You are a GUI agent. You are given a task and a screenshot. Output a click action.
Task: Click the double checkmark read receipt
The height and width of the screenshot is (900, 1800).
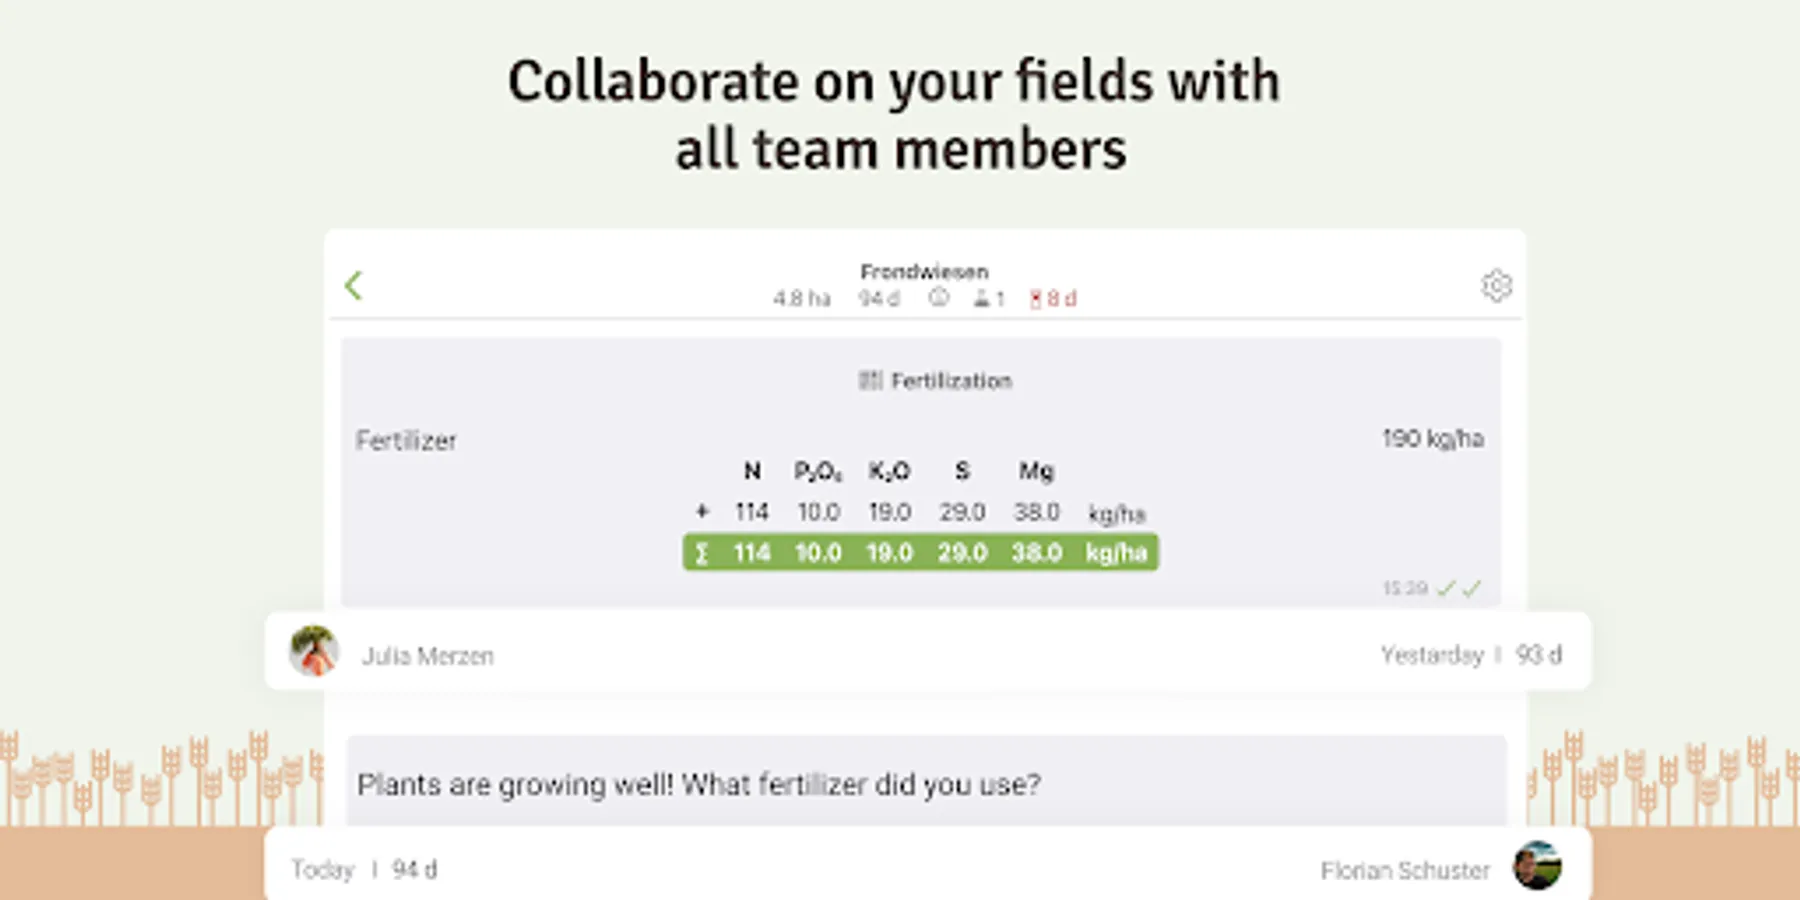click(x=1459, y=589)
